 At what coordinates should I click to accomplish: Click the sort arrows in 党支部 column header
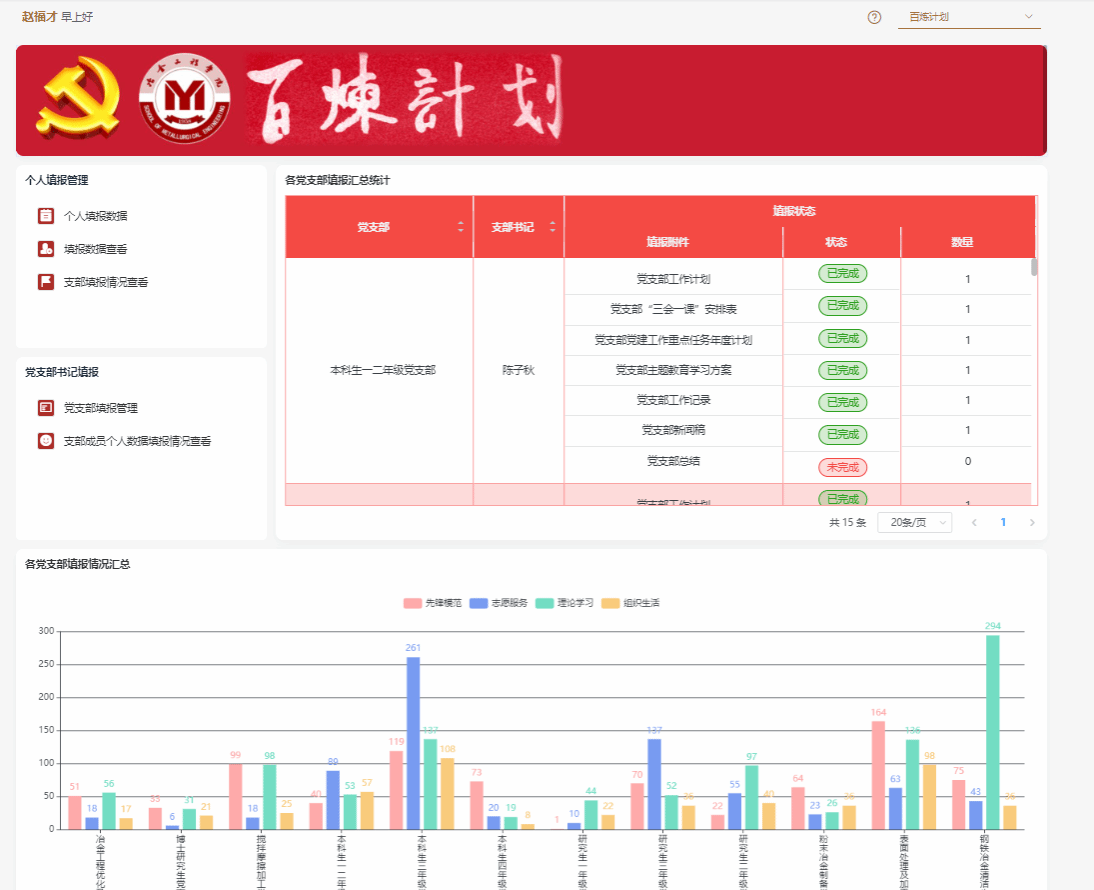pos(461,227)
